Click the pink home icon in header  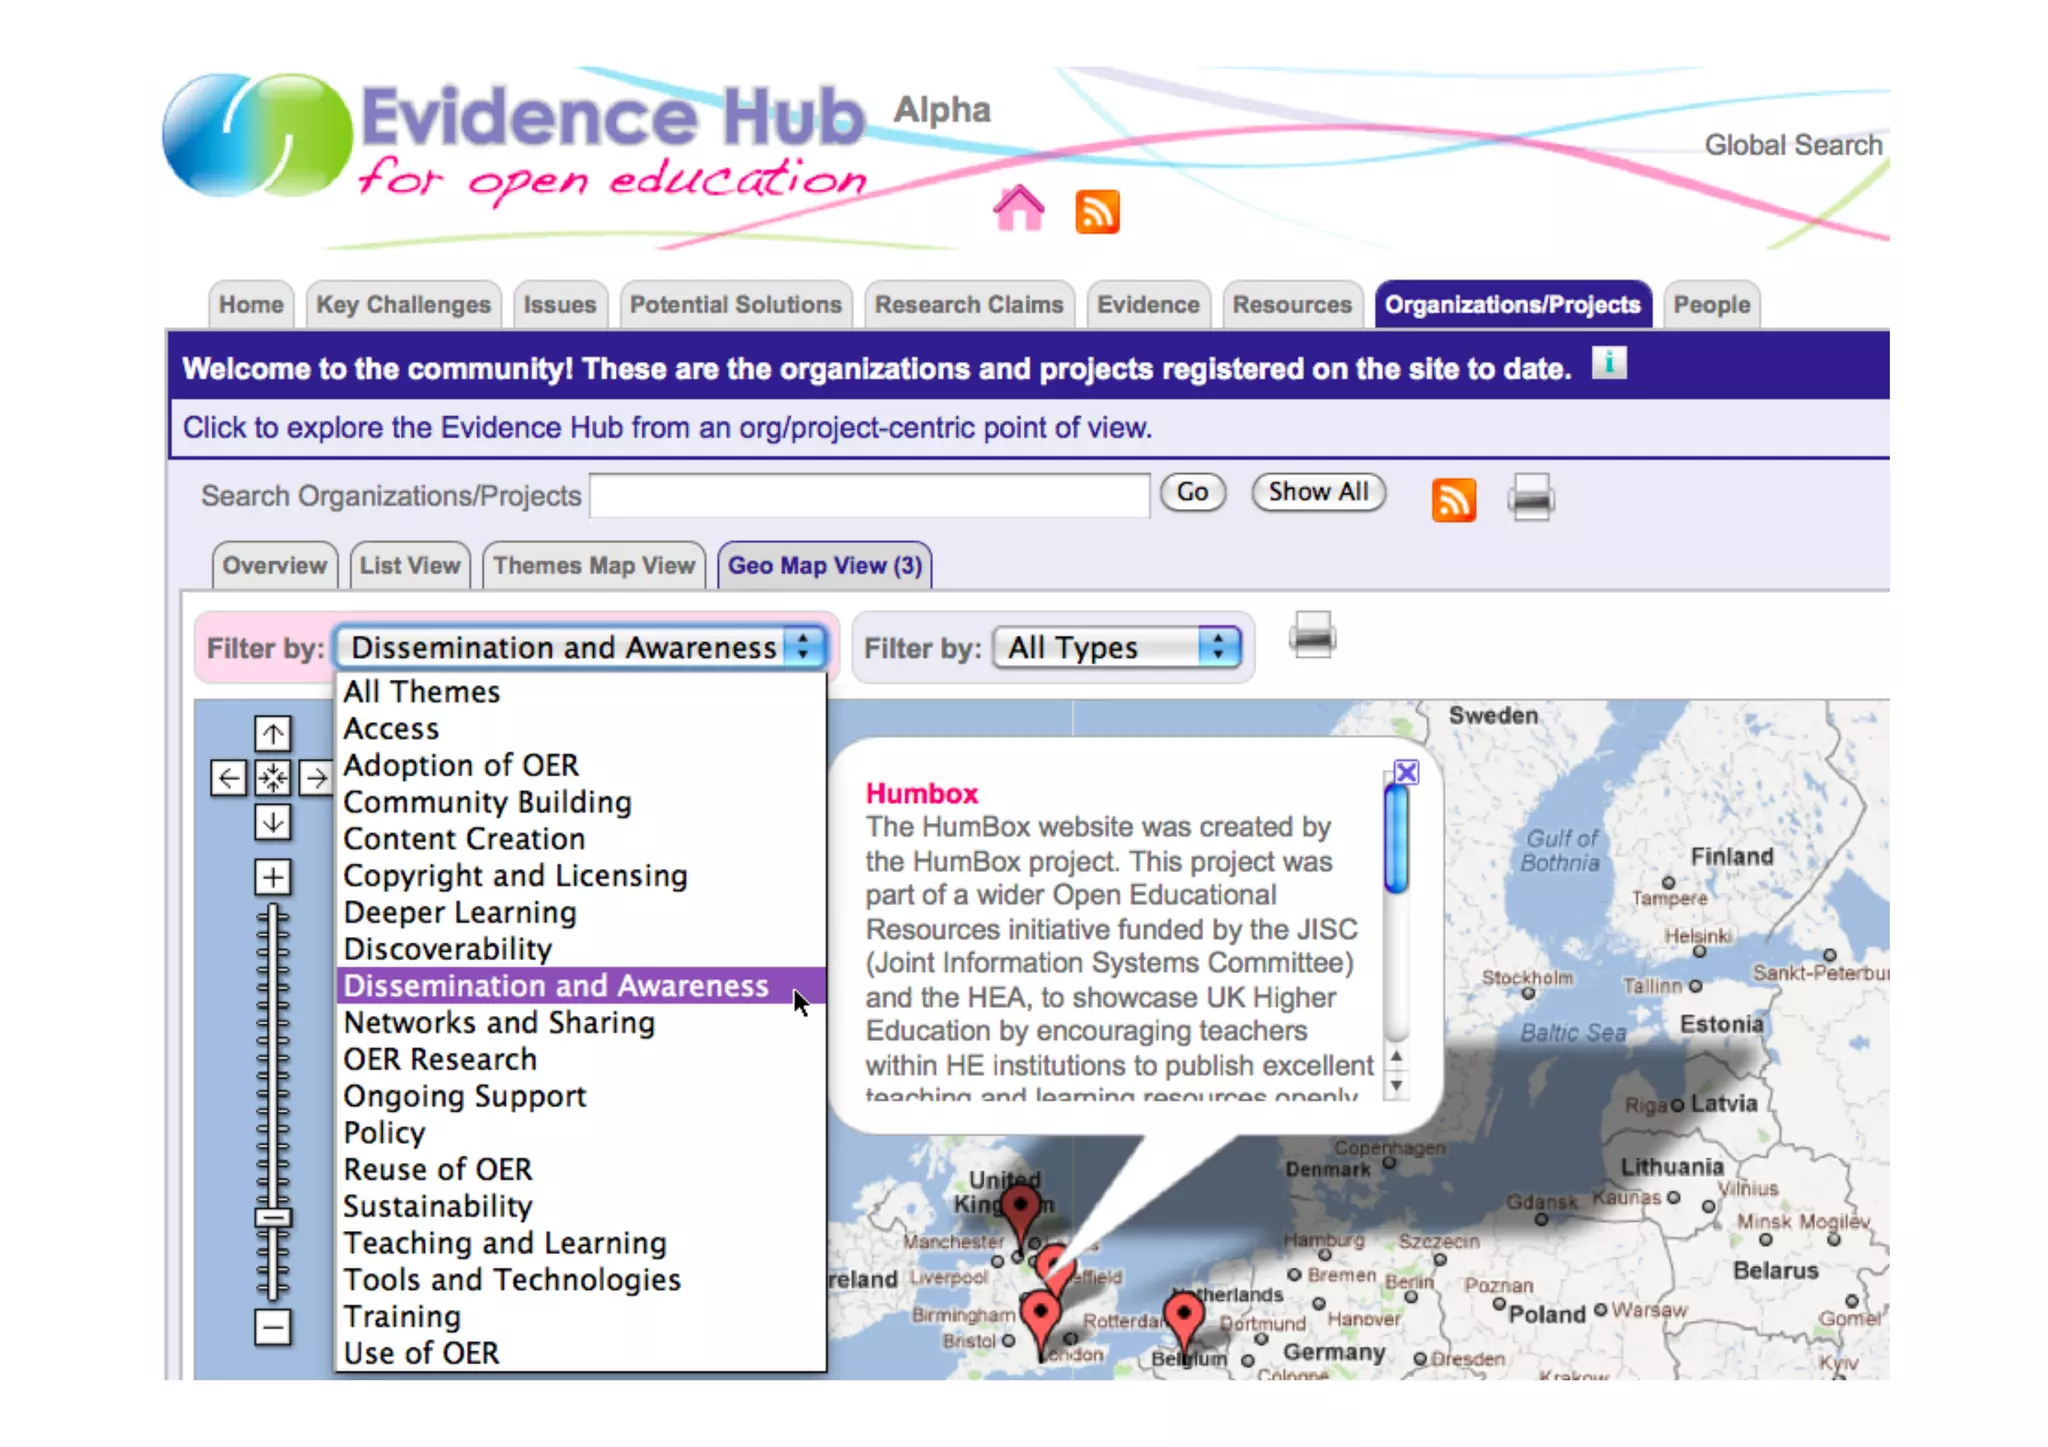1018,209
